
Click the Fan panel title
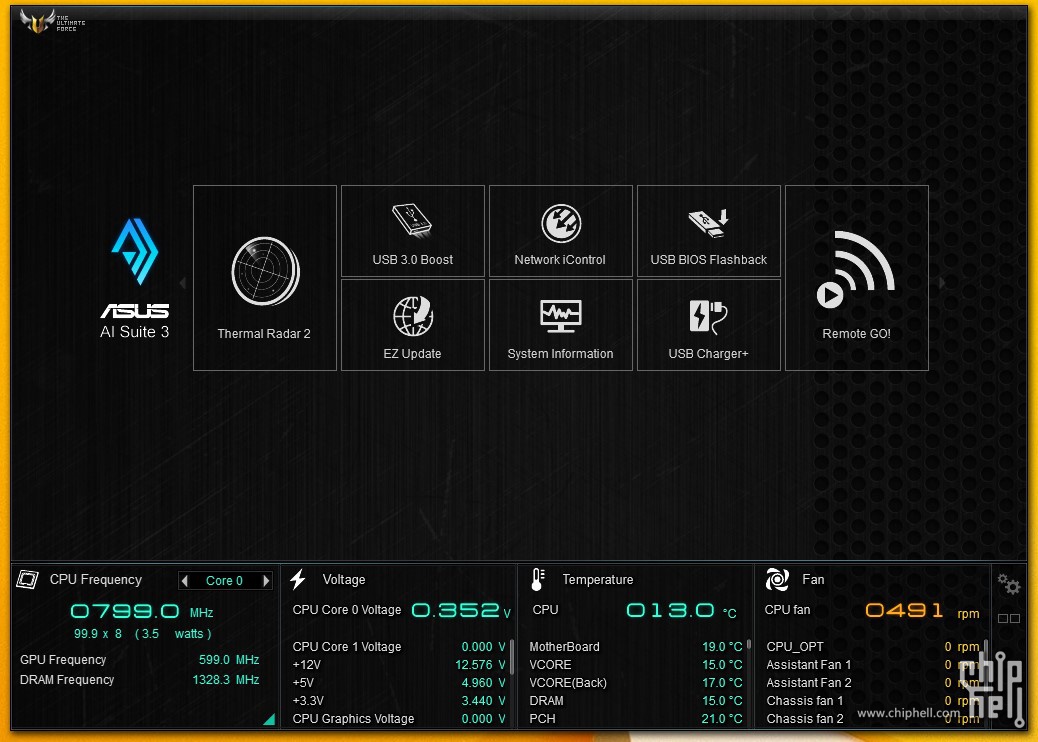tap(813, 579)
